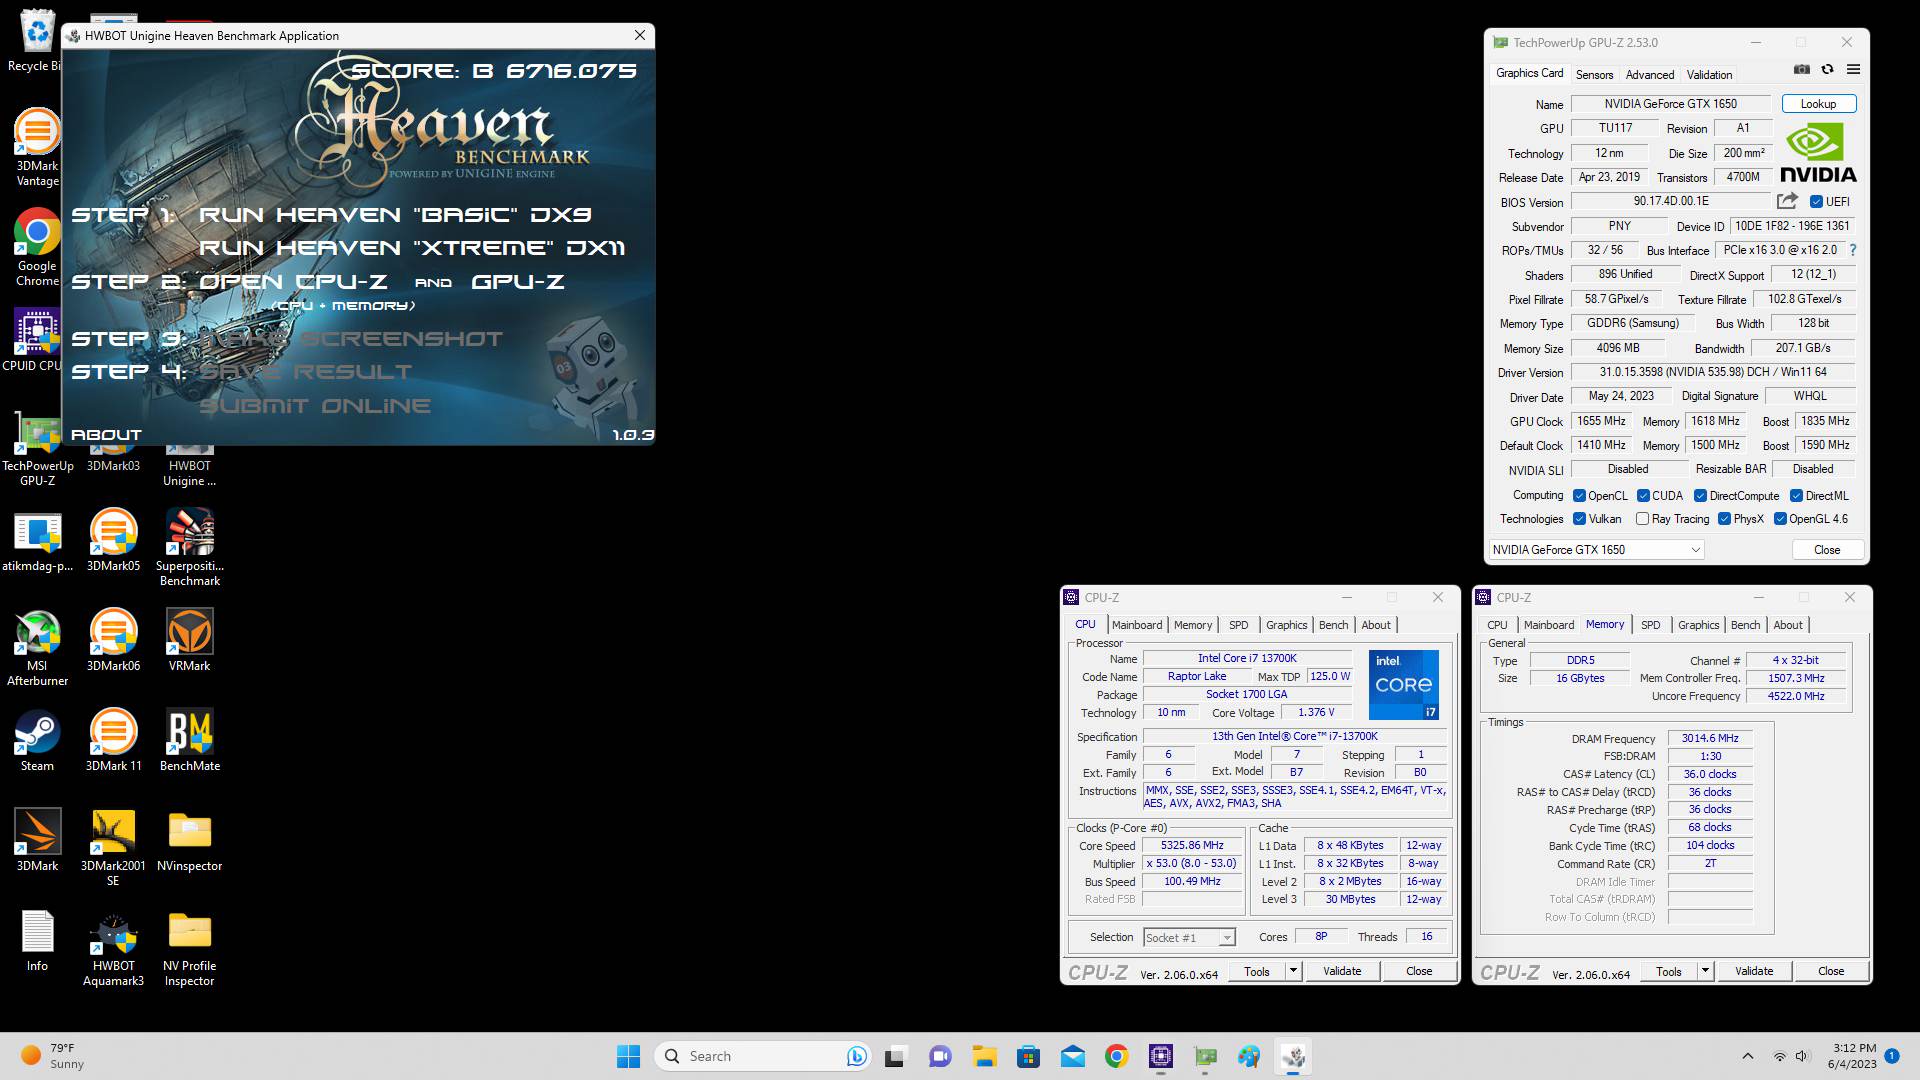1920x1080 pixels.
Task: Open Steam desktop shortcut
Action: (37, 740)
